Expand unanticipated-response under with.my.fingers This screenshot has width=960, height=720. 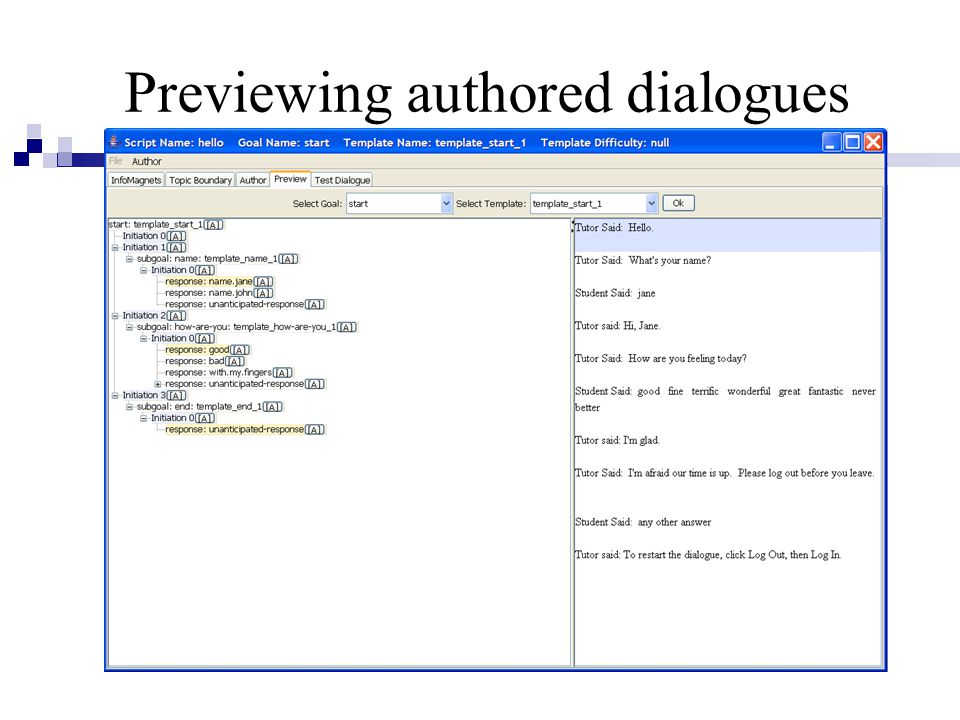pyautogui.click(x=157, y=384)
